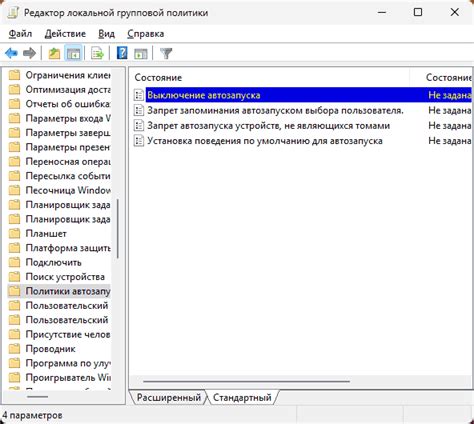
Task: Go up one level folder icon
Action: tap(54, 53)
